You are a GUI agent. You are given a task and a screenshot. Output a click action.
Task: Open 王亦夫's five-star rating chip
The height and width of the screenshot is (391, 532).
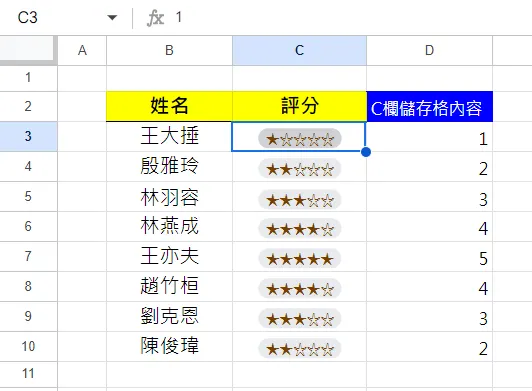(x=300, y=259)
